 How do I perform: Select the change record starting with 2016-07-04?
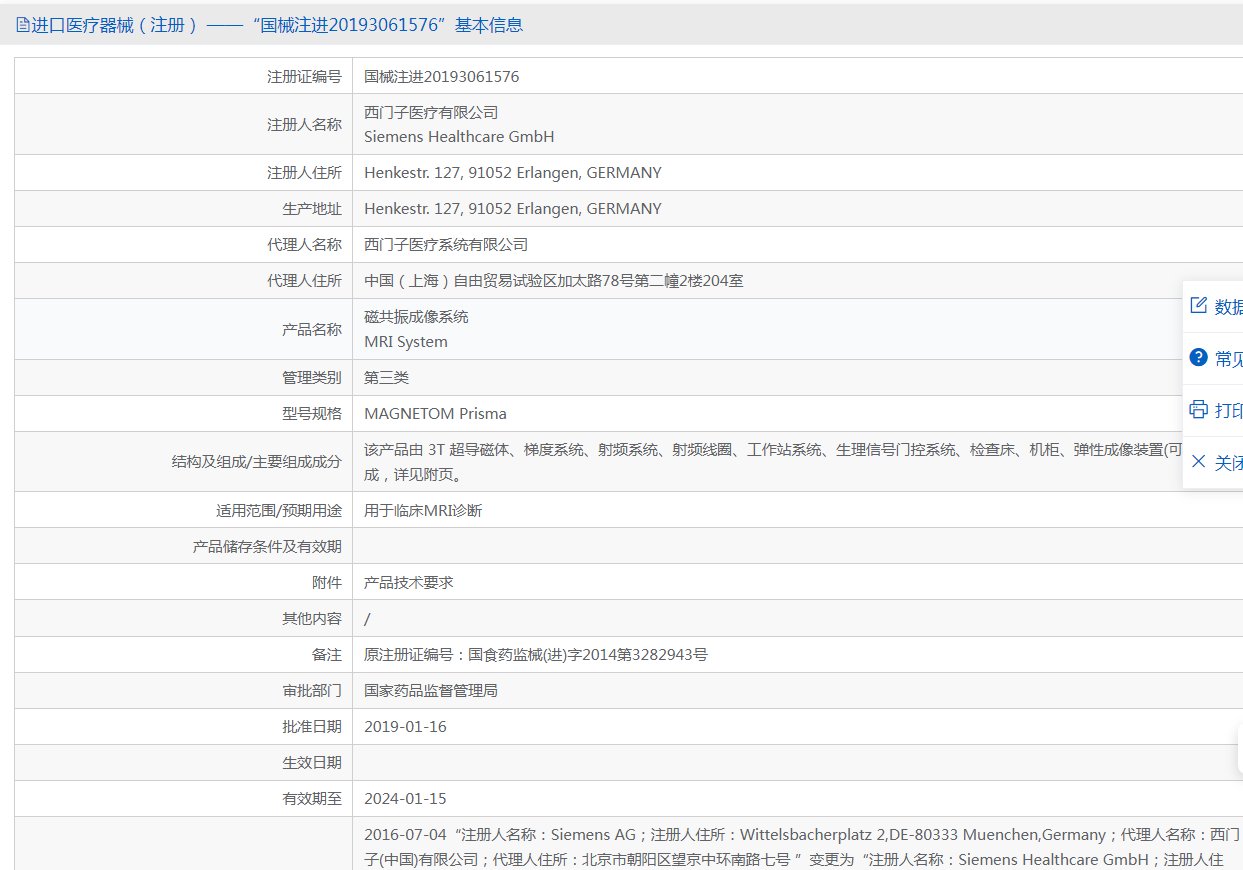click(x=803, y=847)
